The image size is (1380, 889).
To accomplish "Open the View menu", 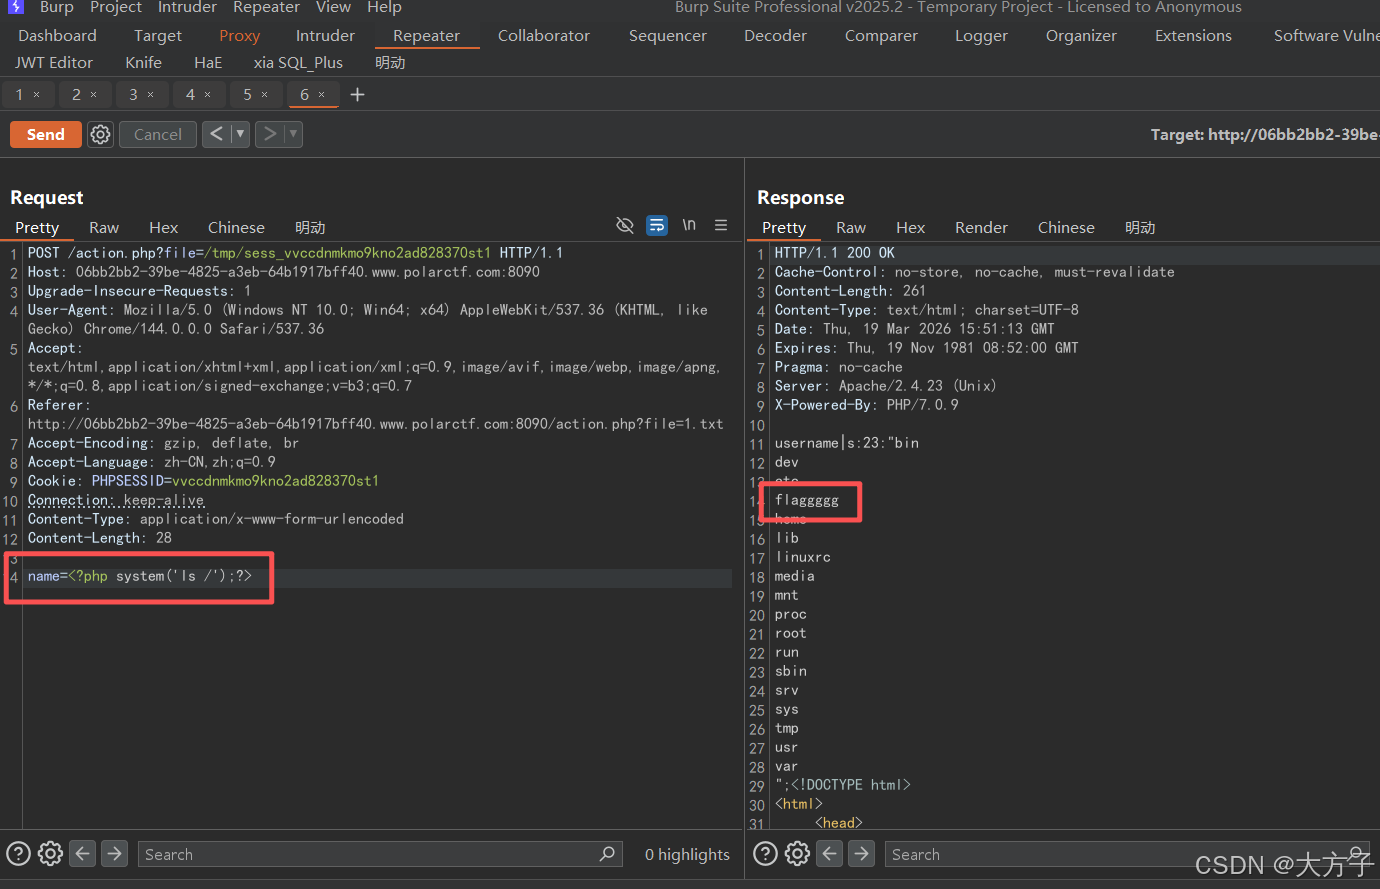I will click(x=333, y=7).
